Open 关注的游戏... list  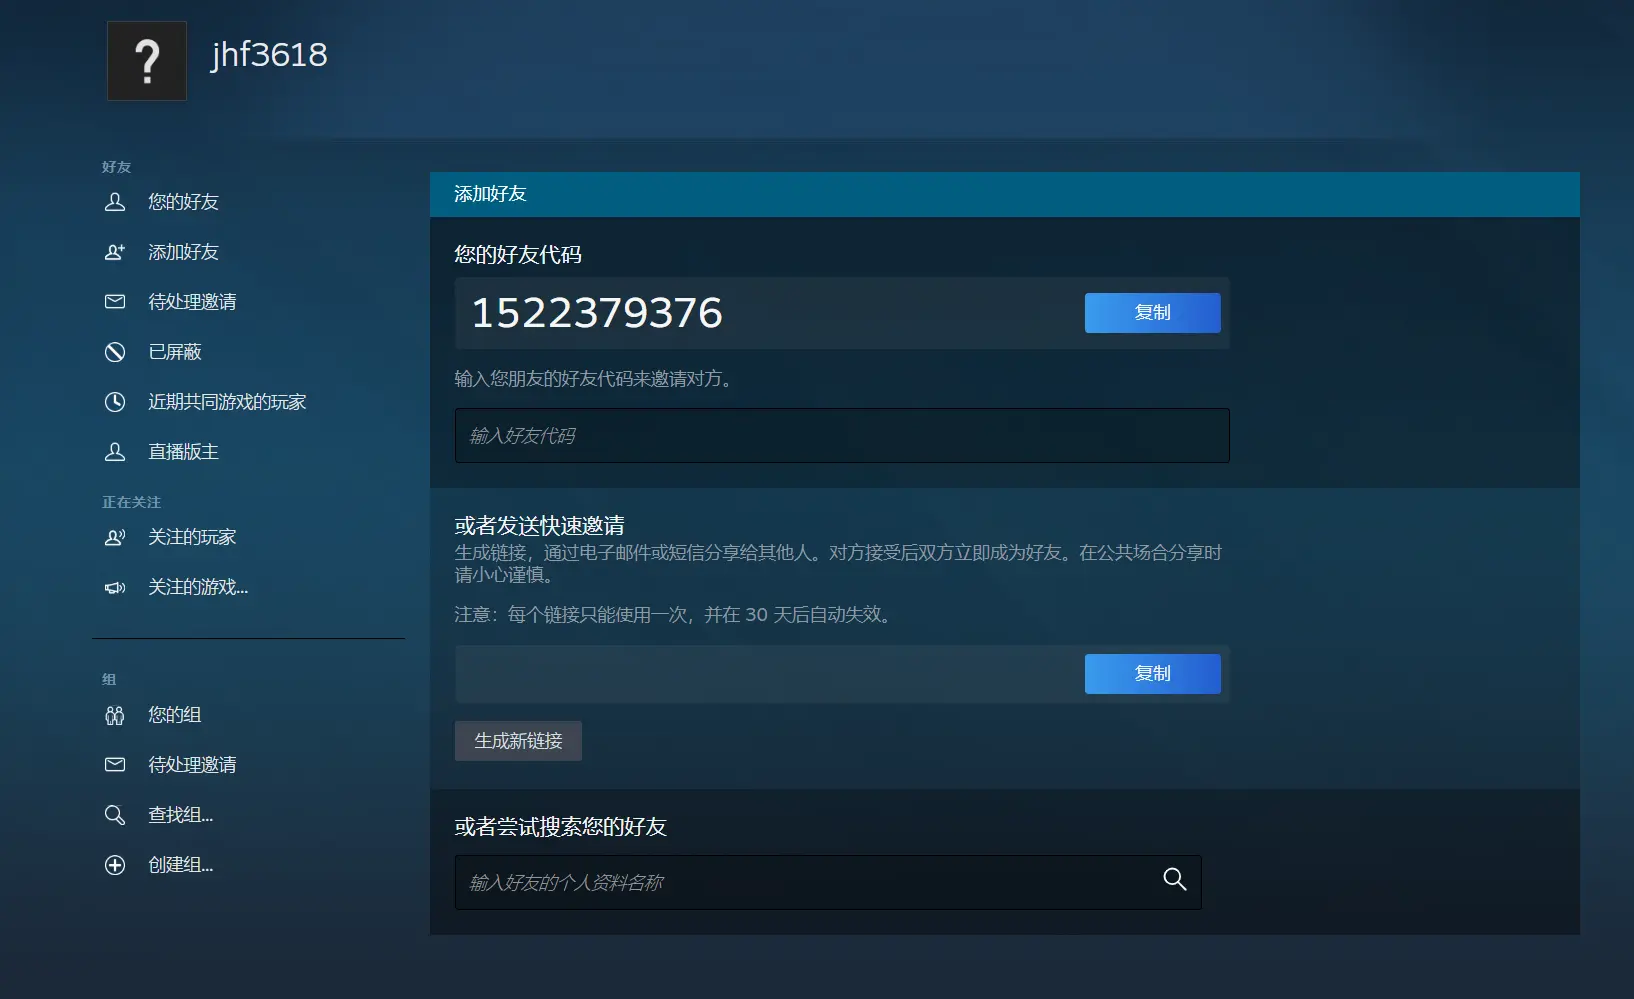click(198, 587)
